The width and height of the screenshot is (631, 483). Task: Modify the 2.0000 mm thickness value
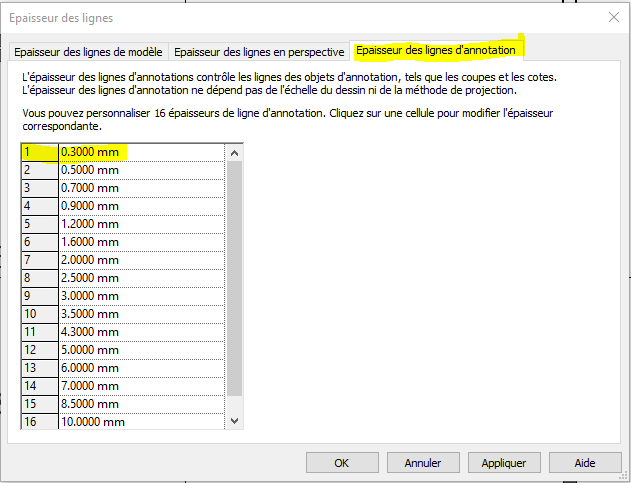pyautogui.click(x=140, y=260)
